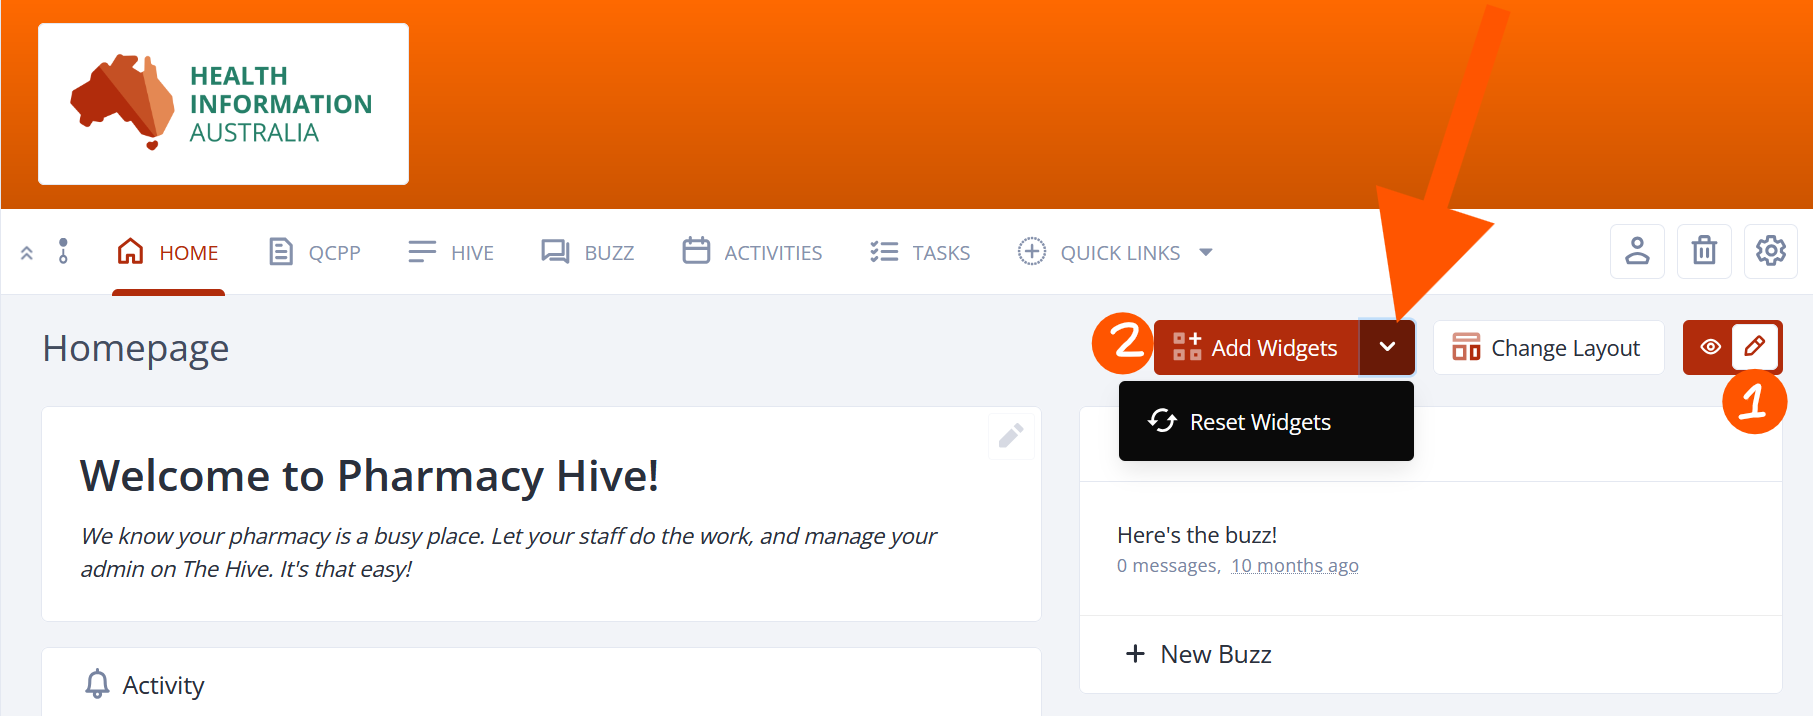Click the trash bin icon
The width and height of the screenshot is (1813, 716).
coord(1704,251)
